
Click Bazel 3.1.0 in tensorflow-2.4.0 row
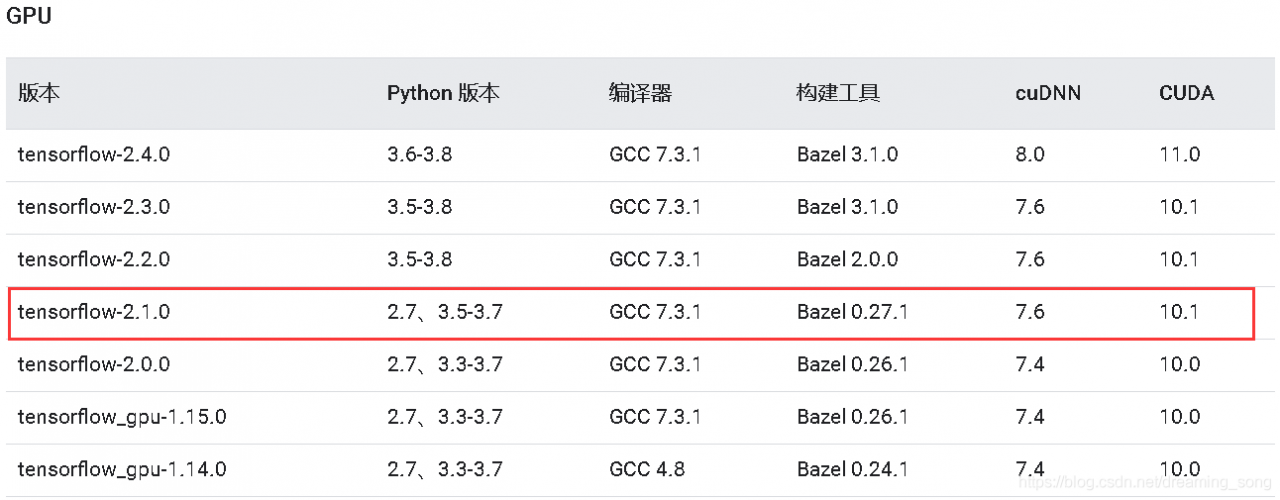(847, 155)
